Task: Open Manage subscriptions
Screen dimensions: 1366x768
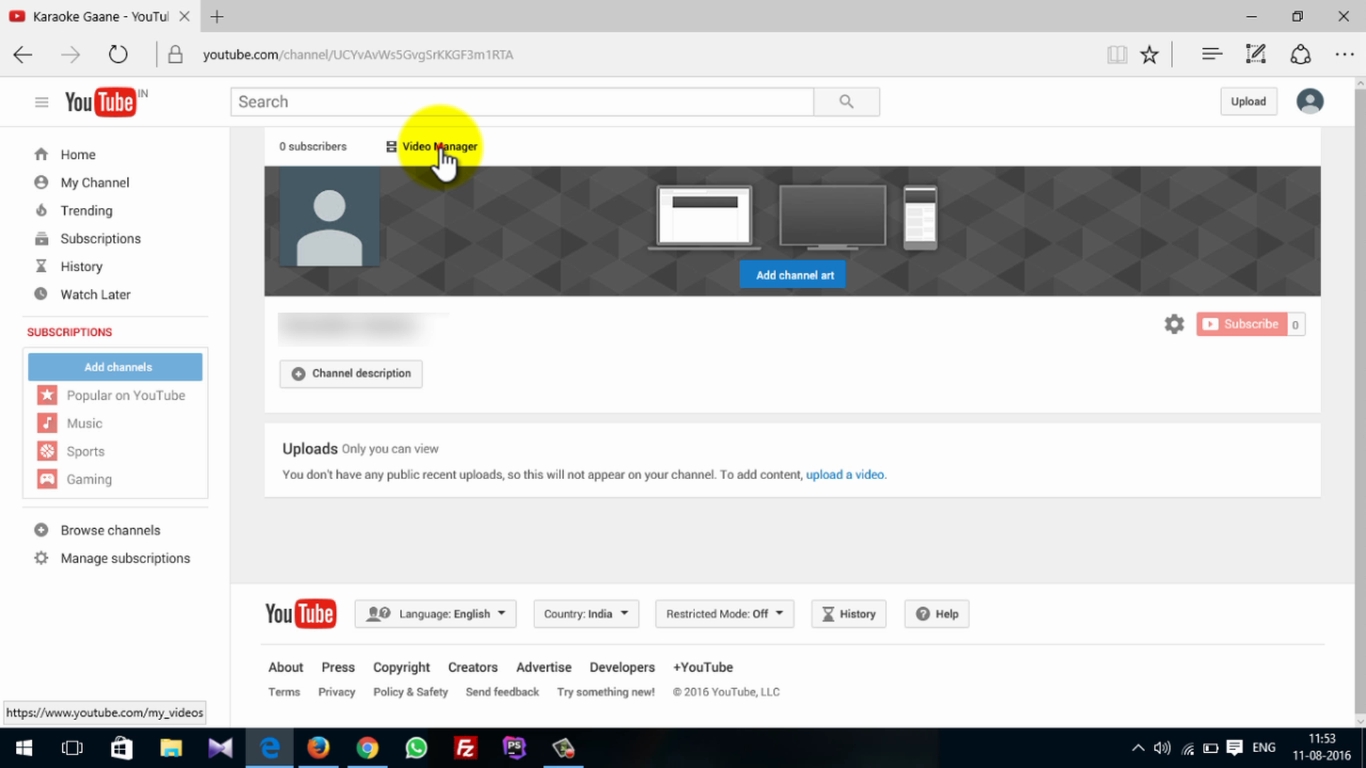Action: point(125,558)
